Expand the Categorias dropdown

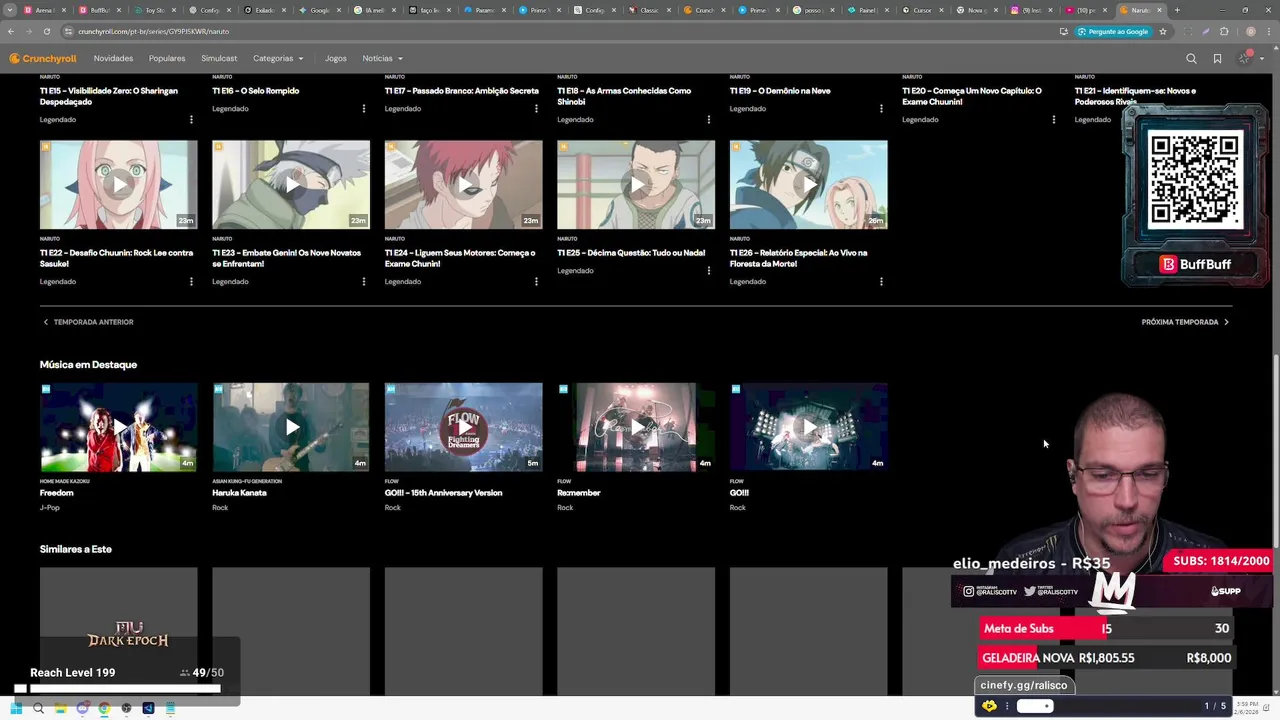tap(278, 59)
